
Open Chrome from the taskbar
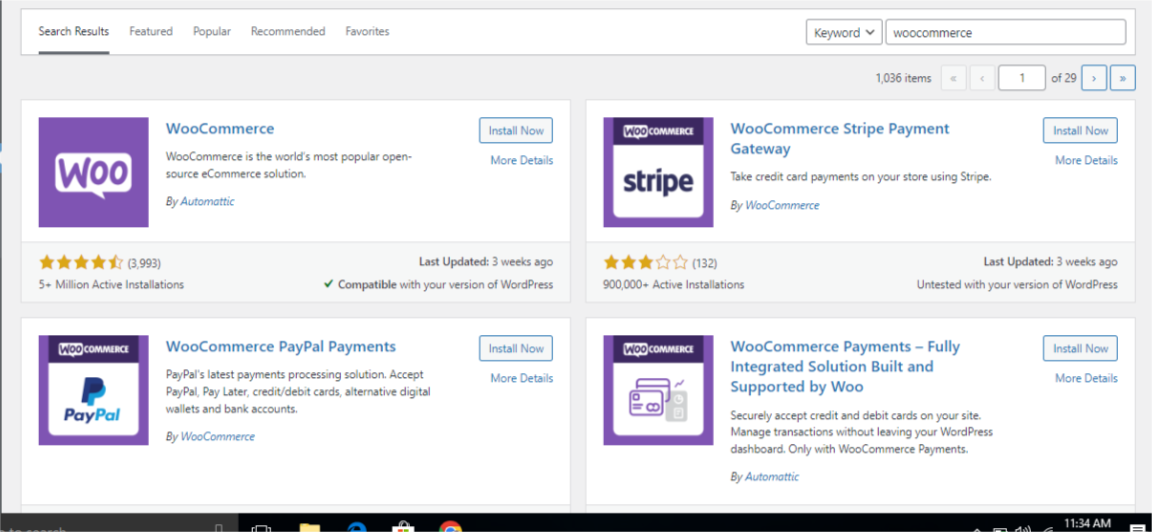point(450,528)
